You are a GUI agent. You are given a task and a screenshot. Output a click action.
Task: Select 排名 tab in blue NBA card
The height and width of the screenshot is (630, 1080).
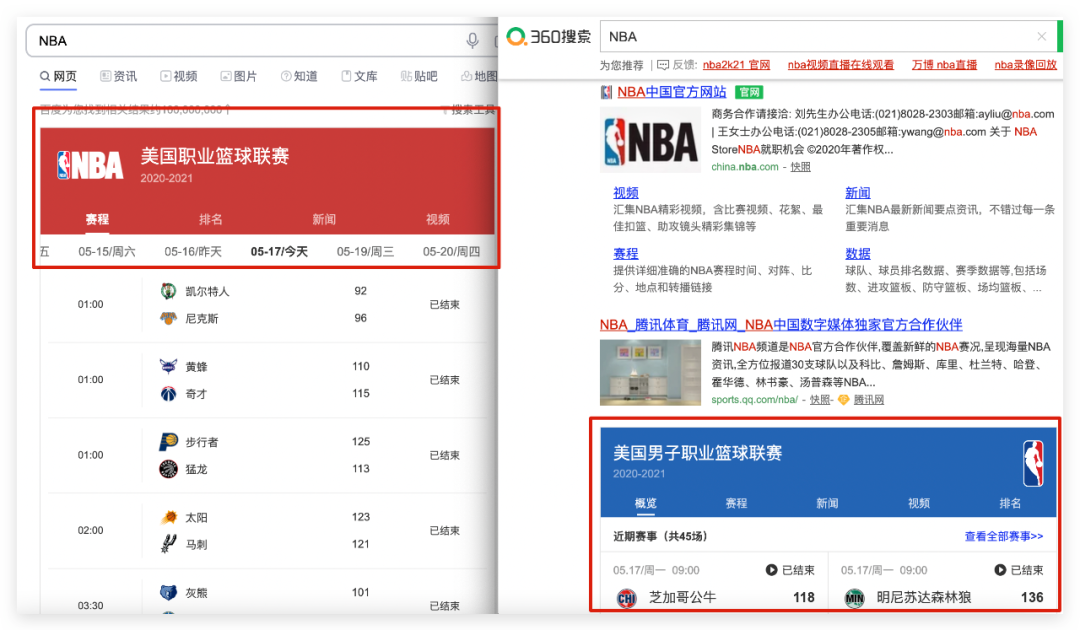(1010, 503)
